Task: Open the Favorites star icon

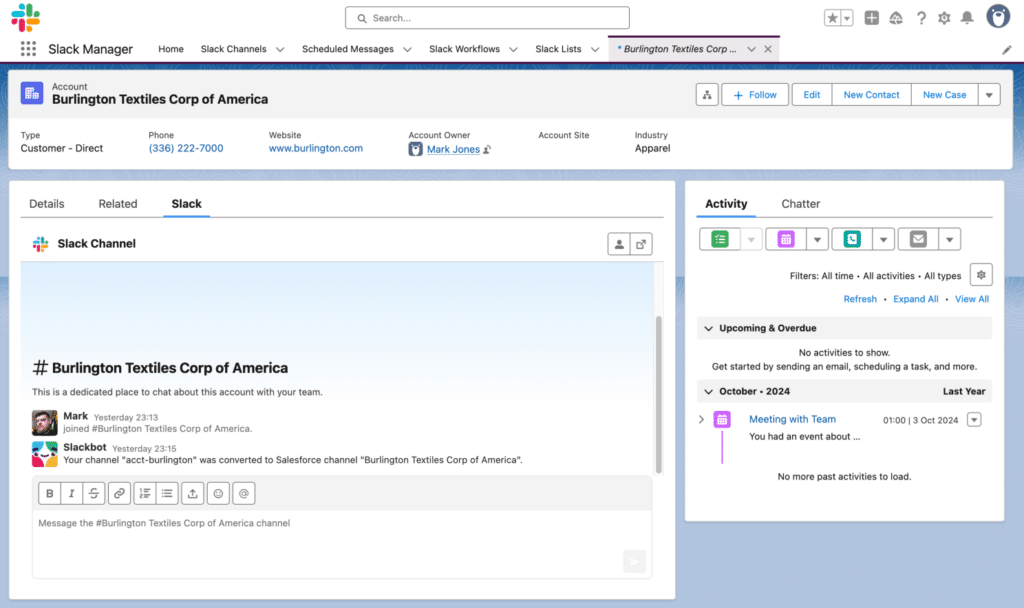Action: (832, 18)
